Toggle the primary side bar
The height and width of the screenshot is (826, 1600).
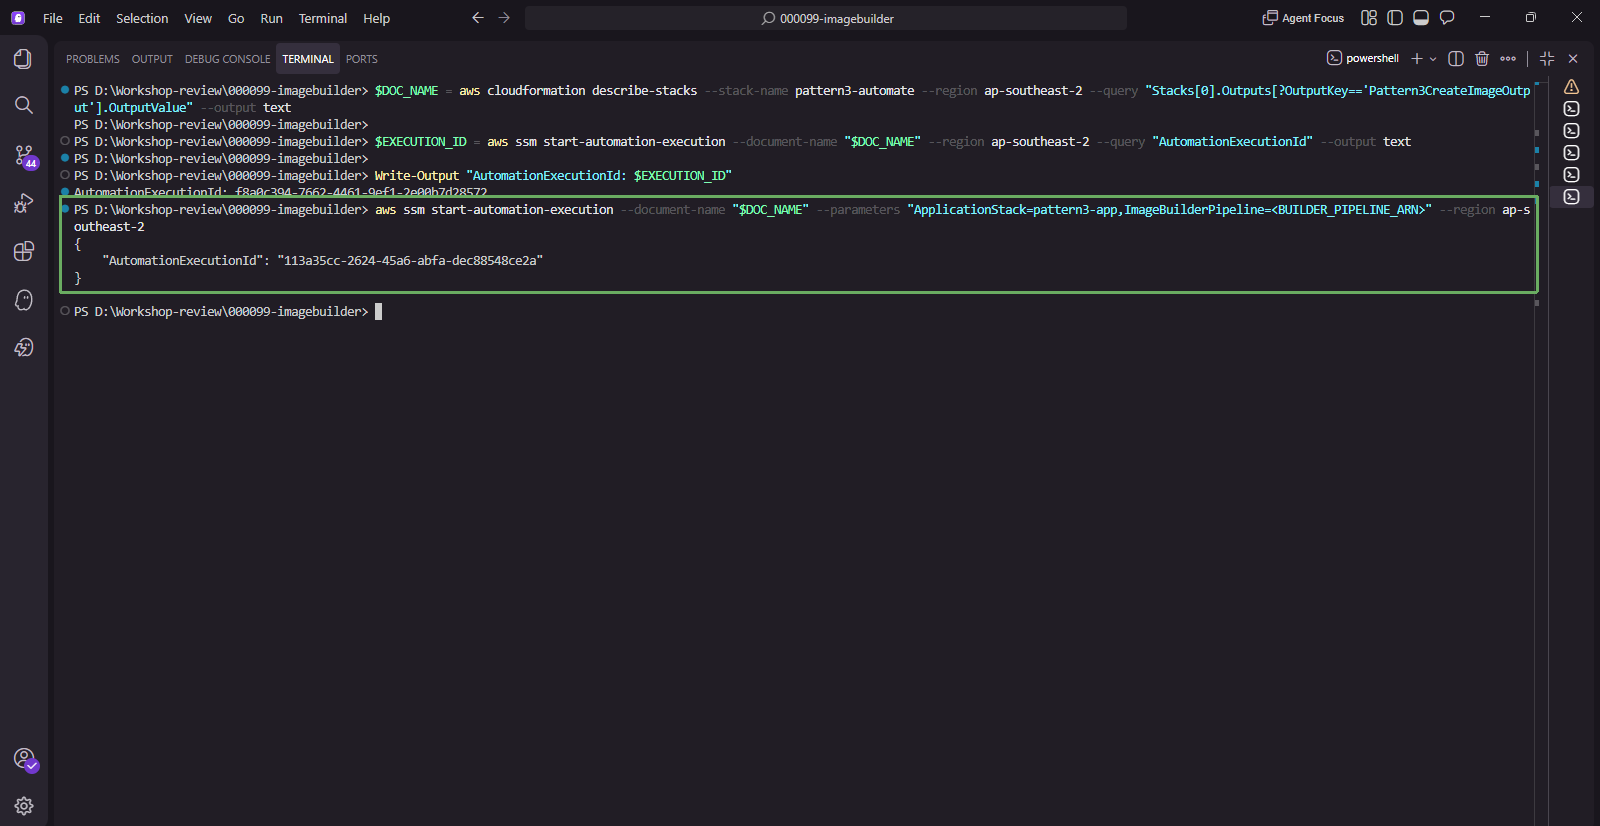tap(1395, 18)
